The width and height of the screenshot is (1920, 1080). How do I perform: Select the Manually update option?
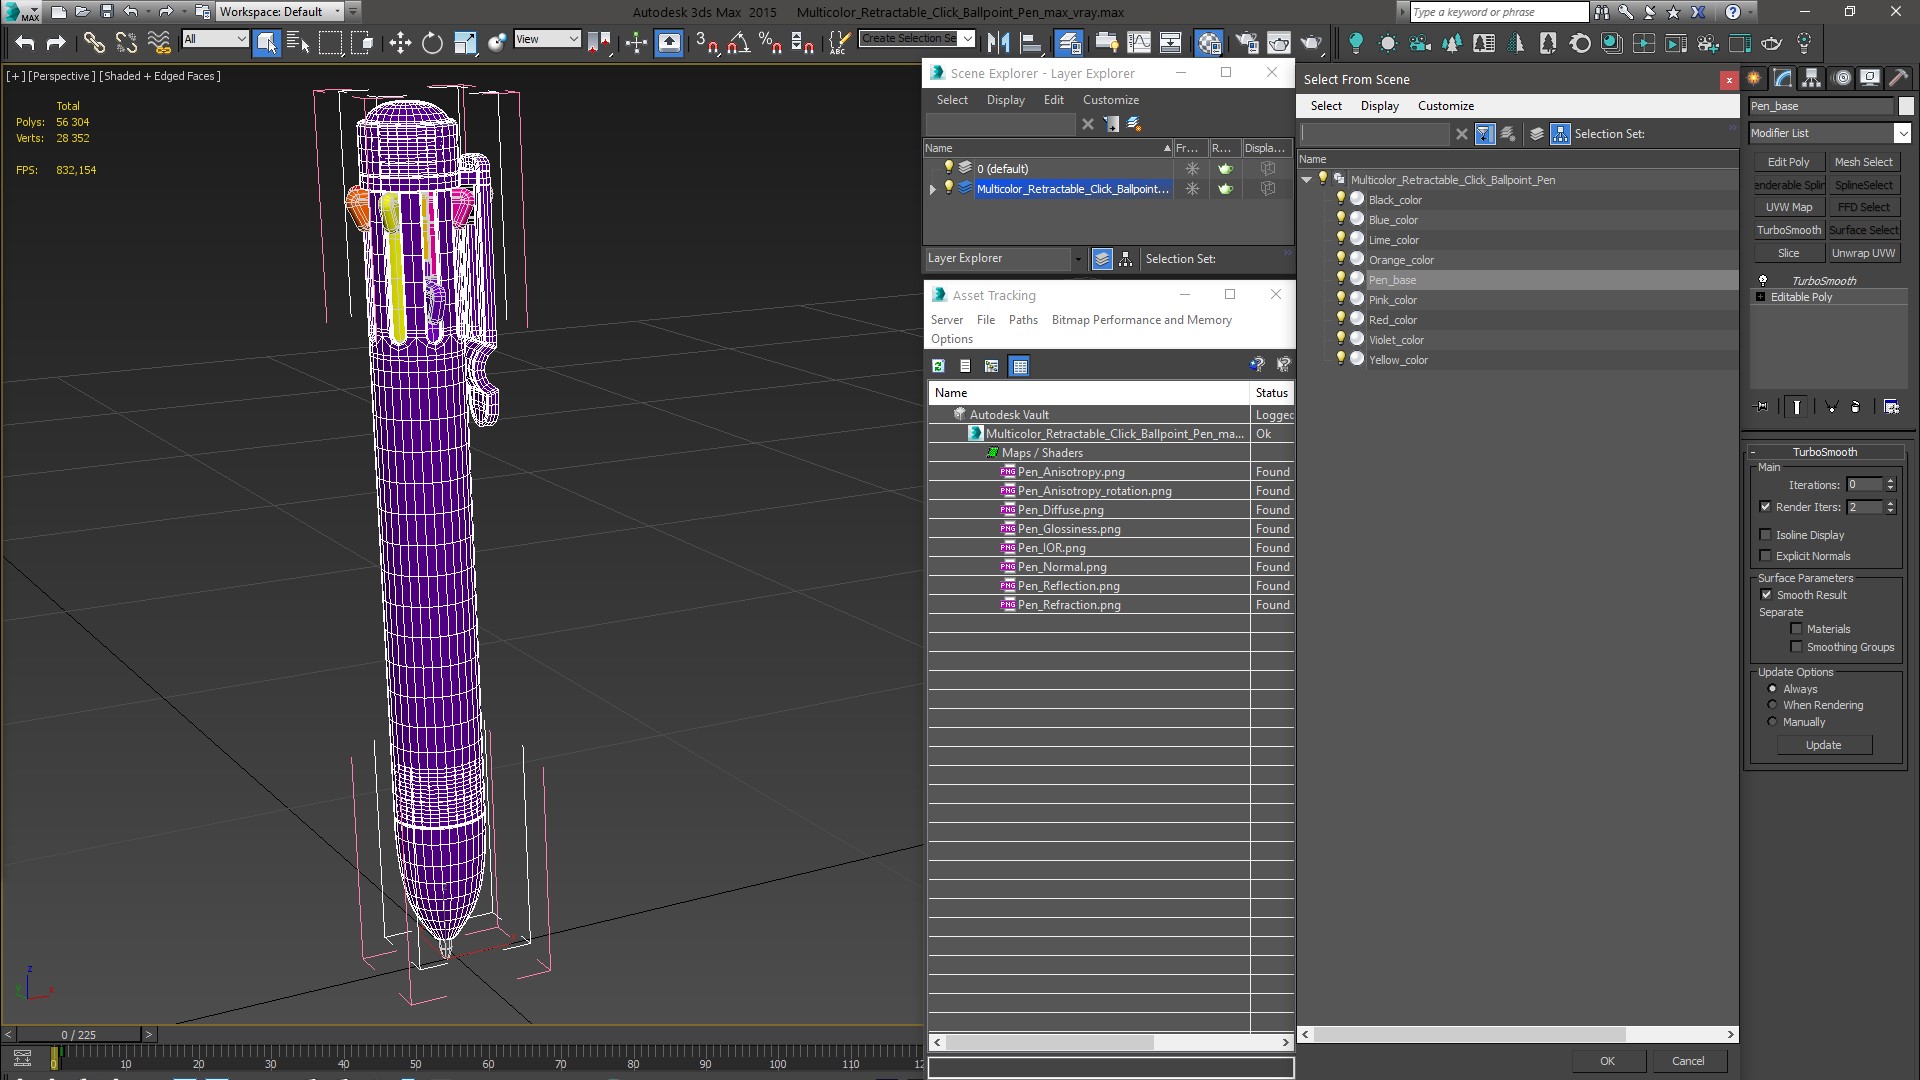pyautogui.click(x=1773, y=722)
